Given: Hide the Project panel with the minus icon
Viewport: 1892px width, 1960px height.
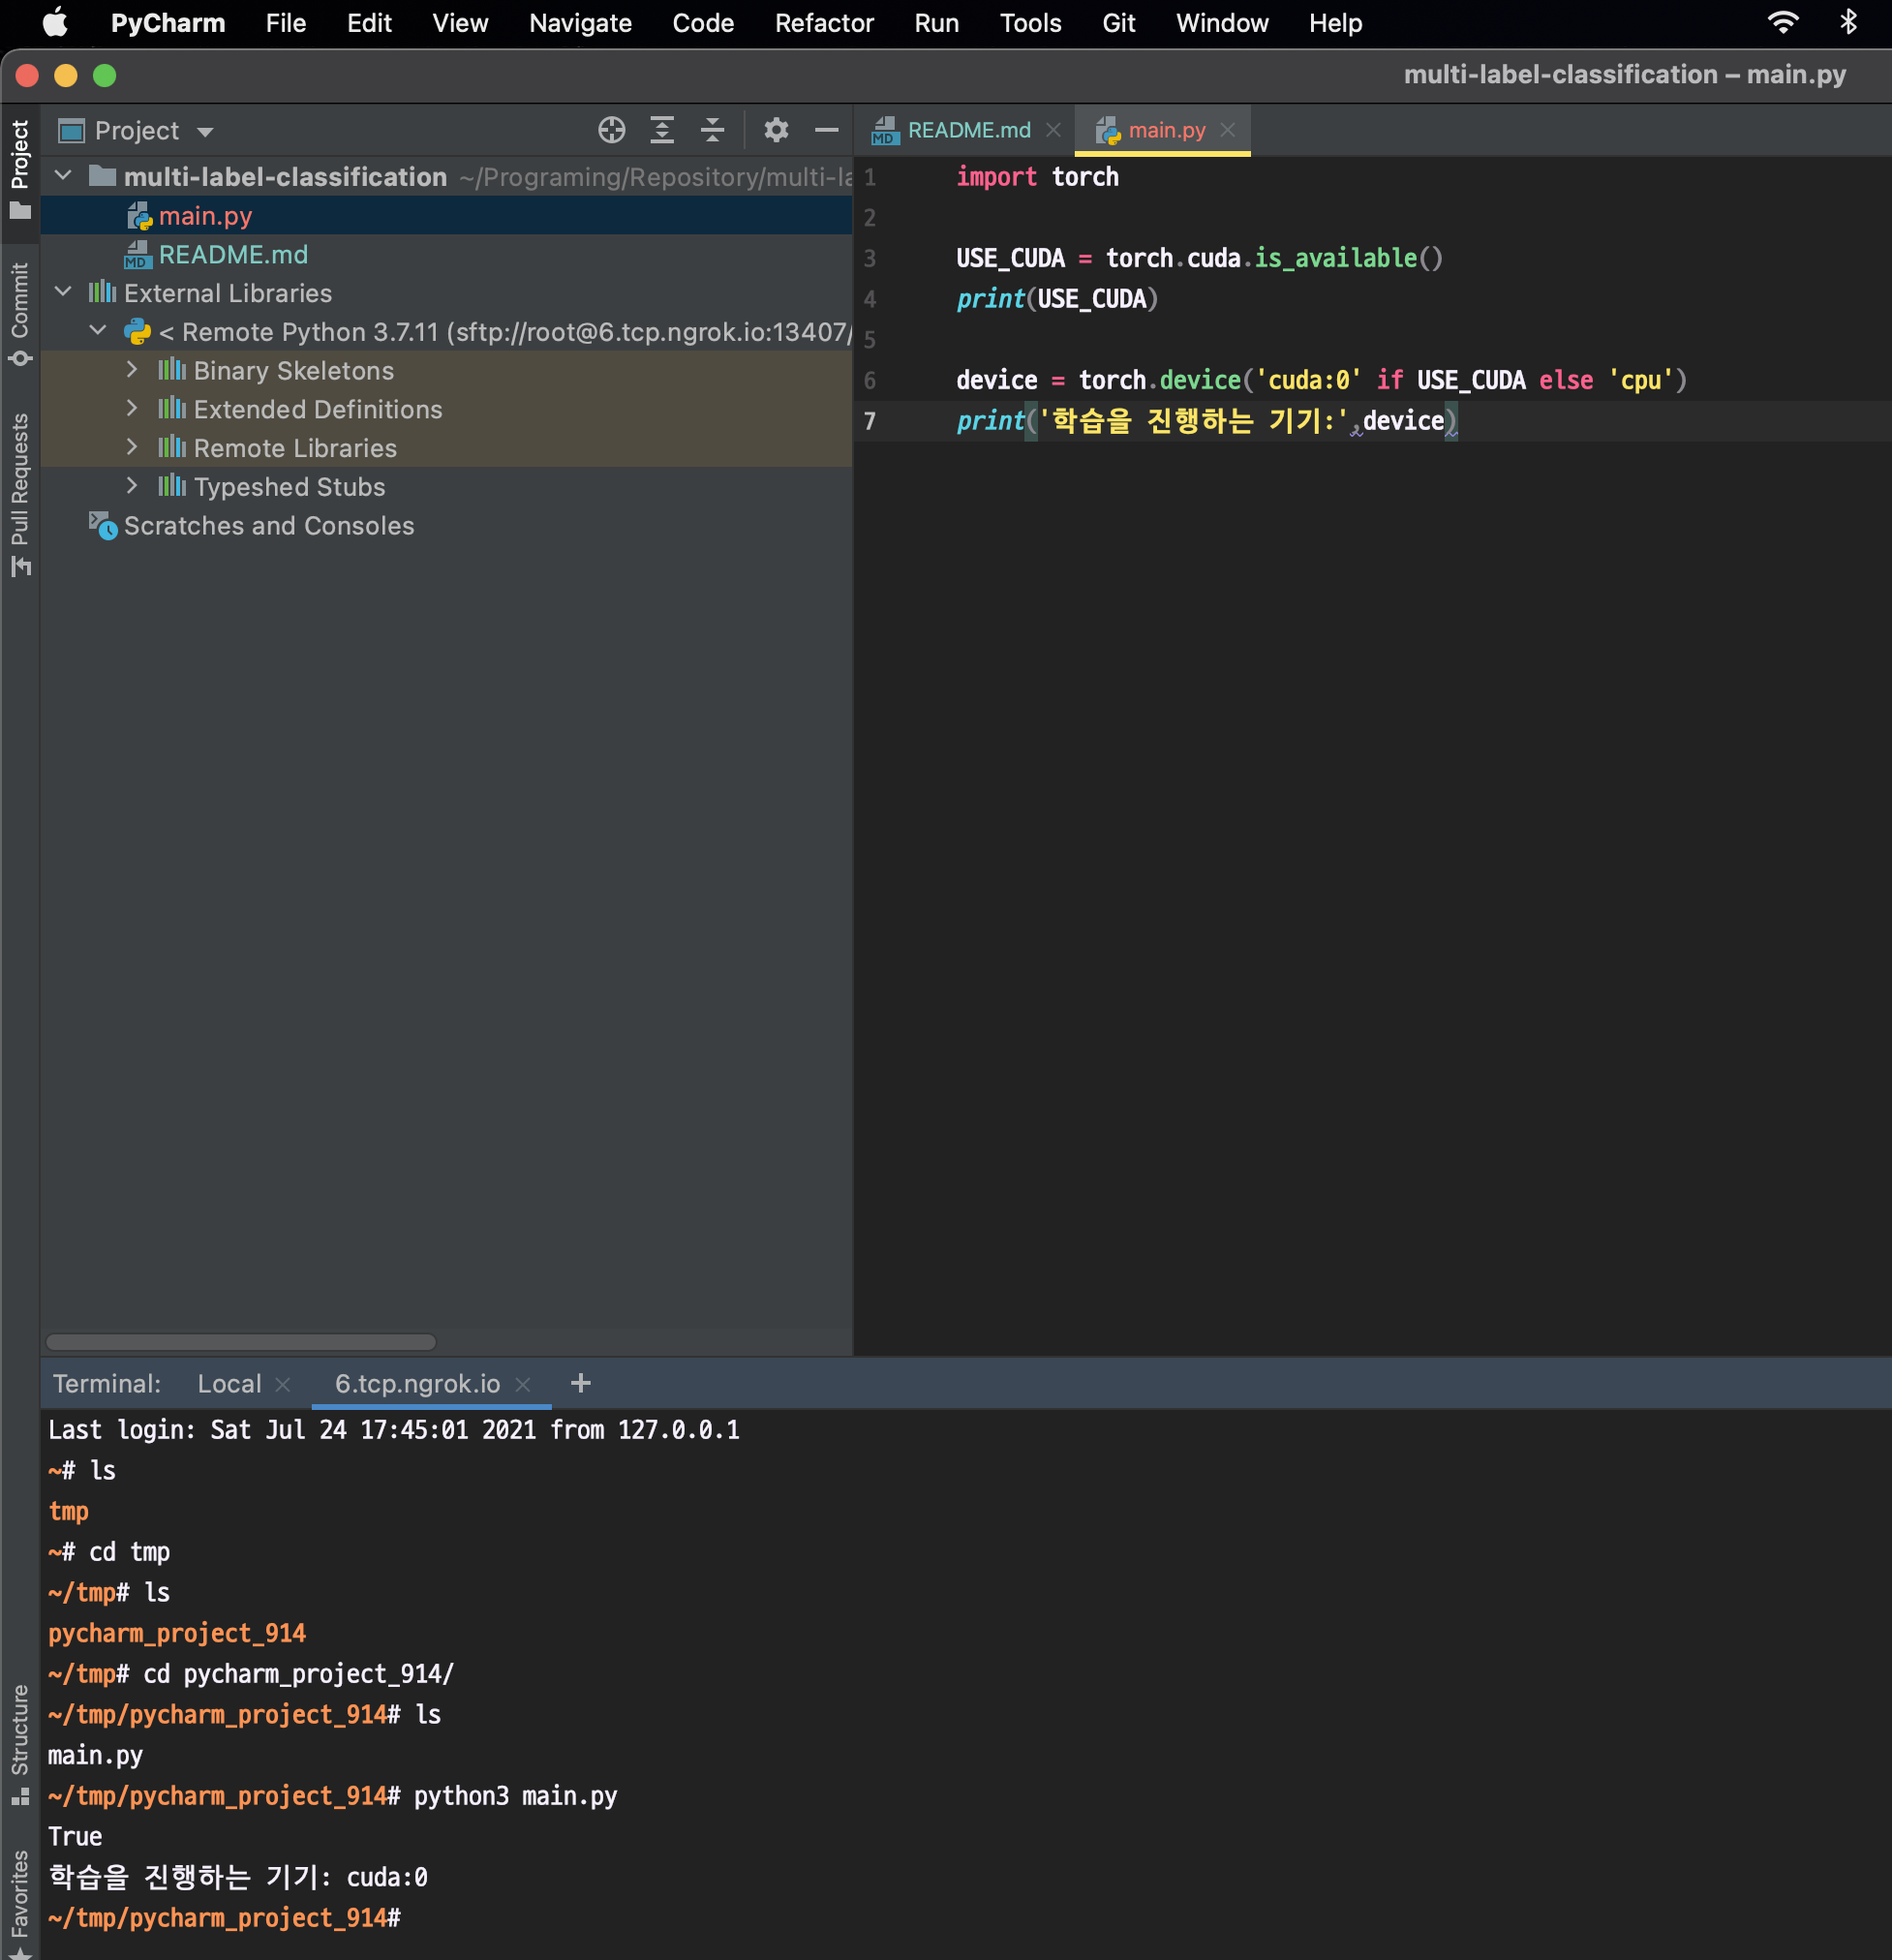Looking at the screenshot, I should (827, 130).
